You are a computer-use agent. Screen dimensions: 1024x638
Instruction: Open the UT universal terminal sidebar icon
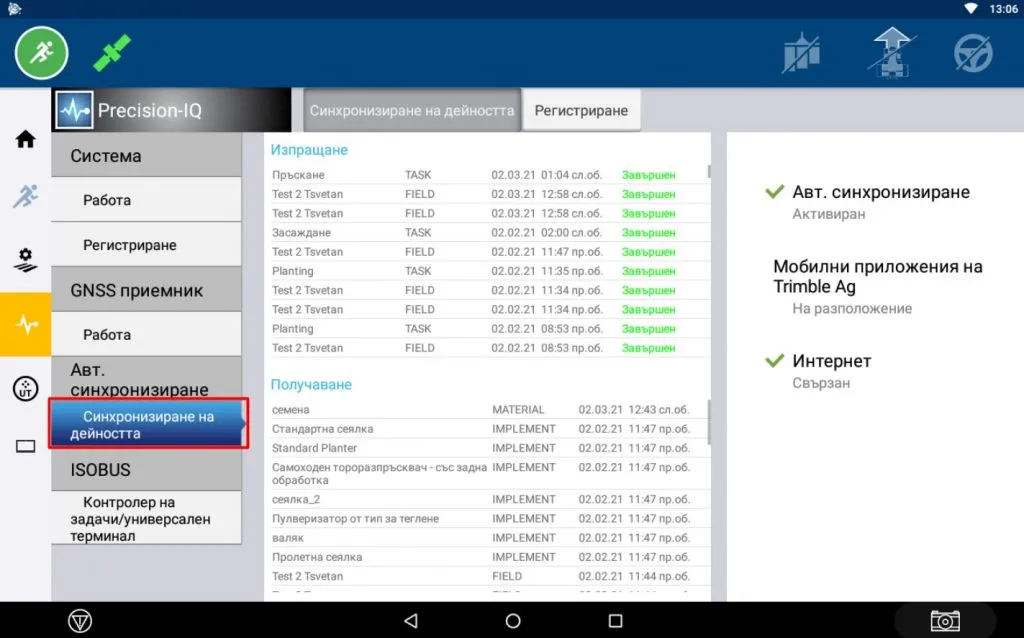coord(25,389)
